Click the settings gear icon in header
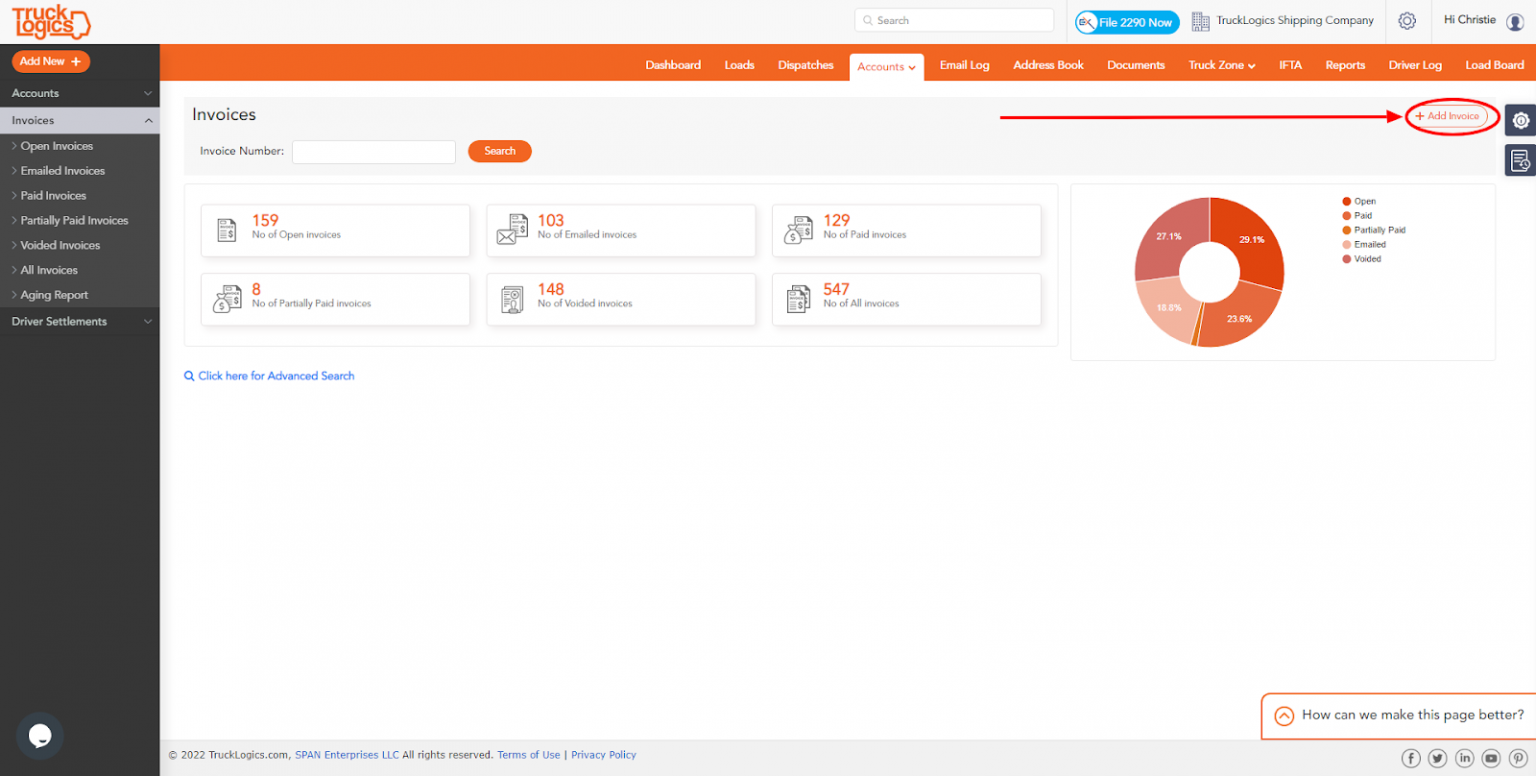 tap(1407, 21)
